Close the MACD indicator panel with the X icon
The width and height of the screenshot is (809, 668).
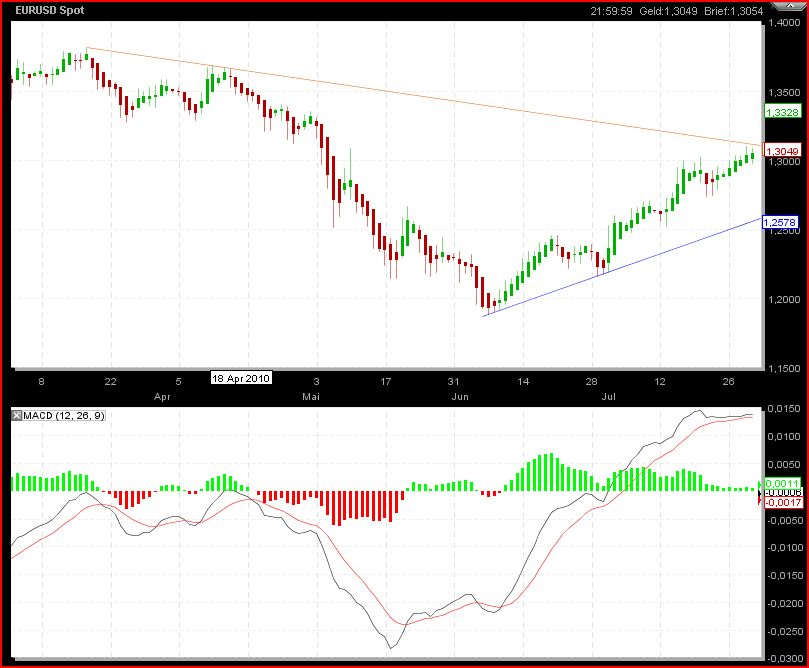tap(18, 415)
